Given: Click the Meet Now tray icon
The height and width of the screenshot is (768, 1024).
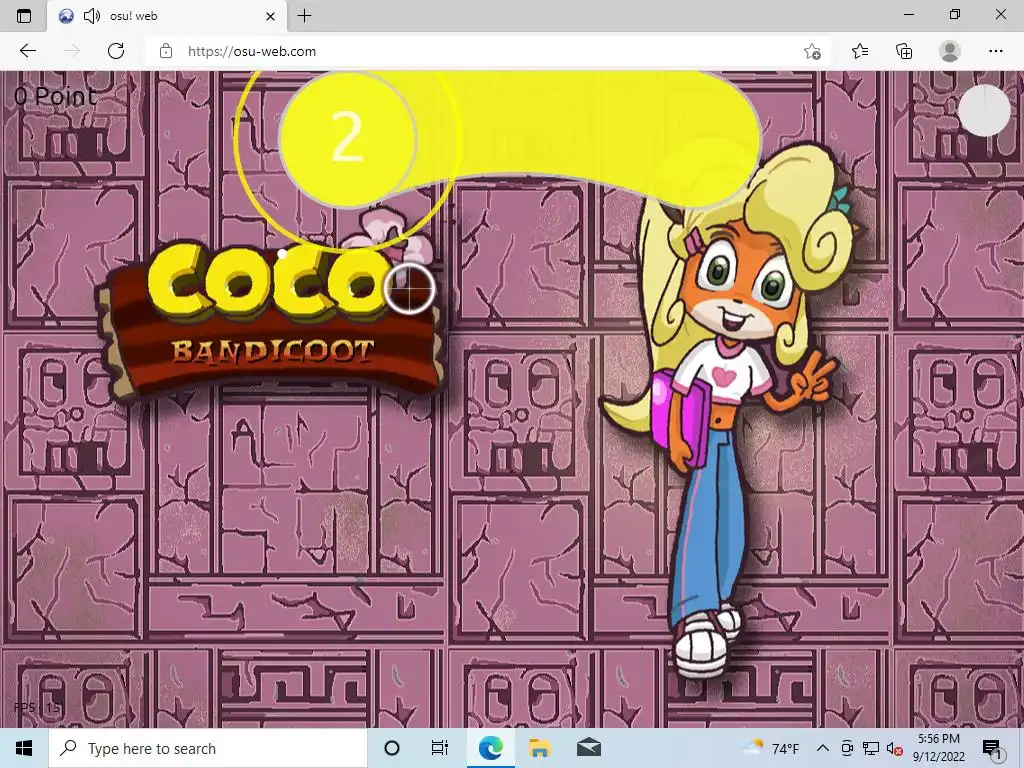Looking at the screenshot, I should 847,748.
